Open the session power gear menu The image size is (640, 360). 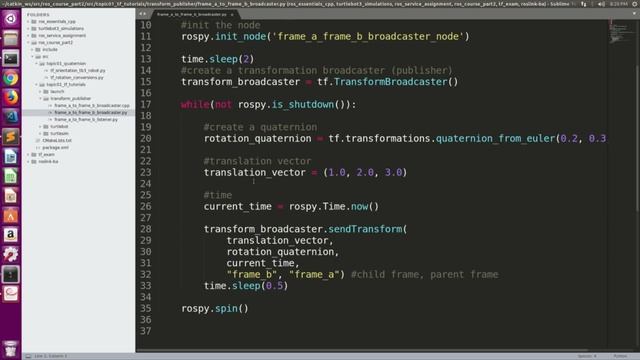(x=635, y=4)
